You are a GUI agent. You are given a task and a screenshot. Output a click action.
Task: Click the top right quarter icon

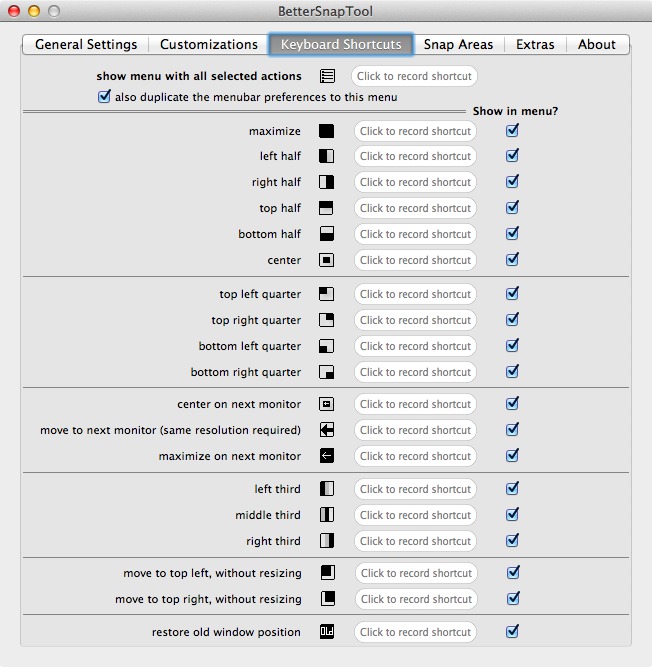[326, 320]
